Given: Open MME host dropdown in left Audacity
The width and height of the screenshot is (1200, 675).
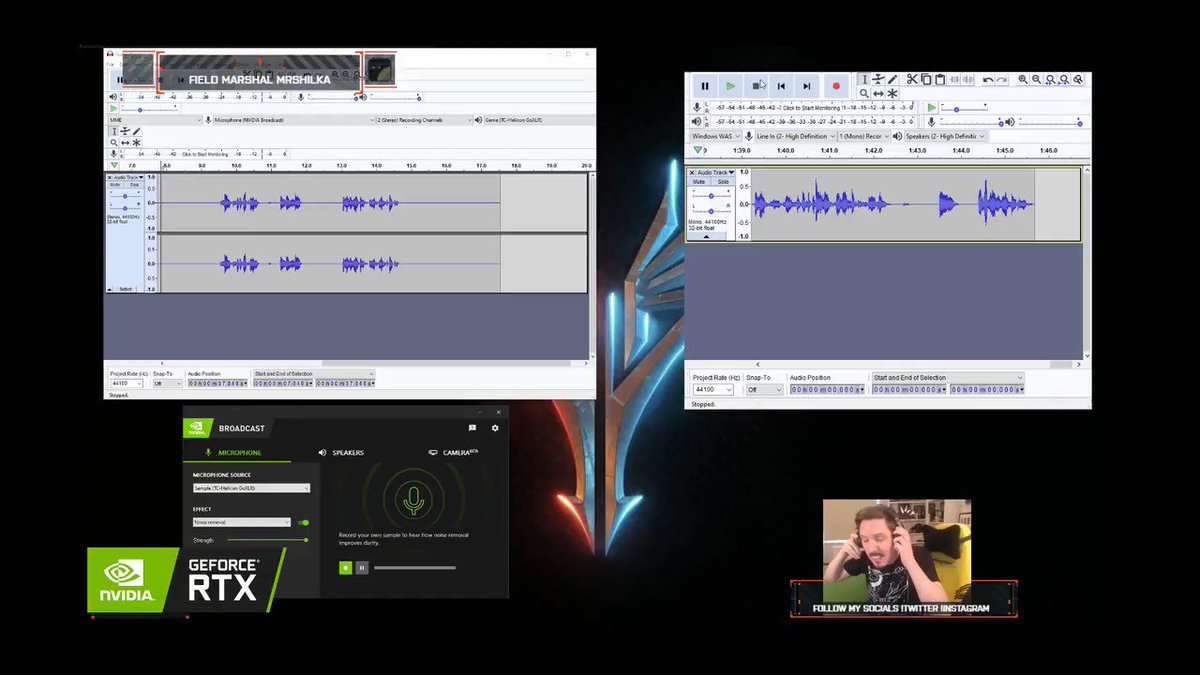Looking at the screenshot, I should pos(155,120).
